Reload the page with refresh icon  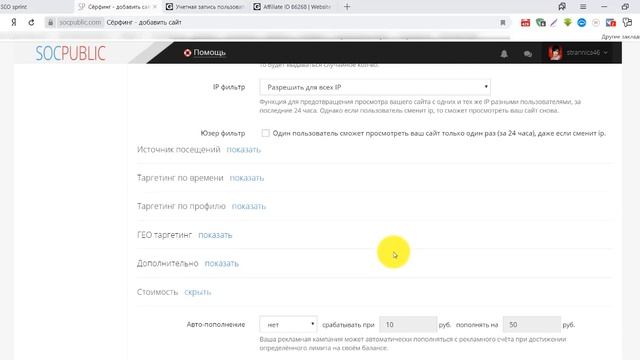click(31, 22)
